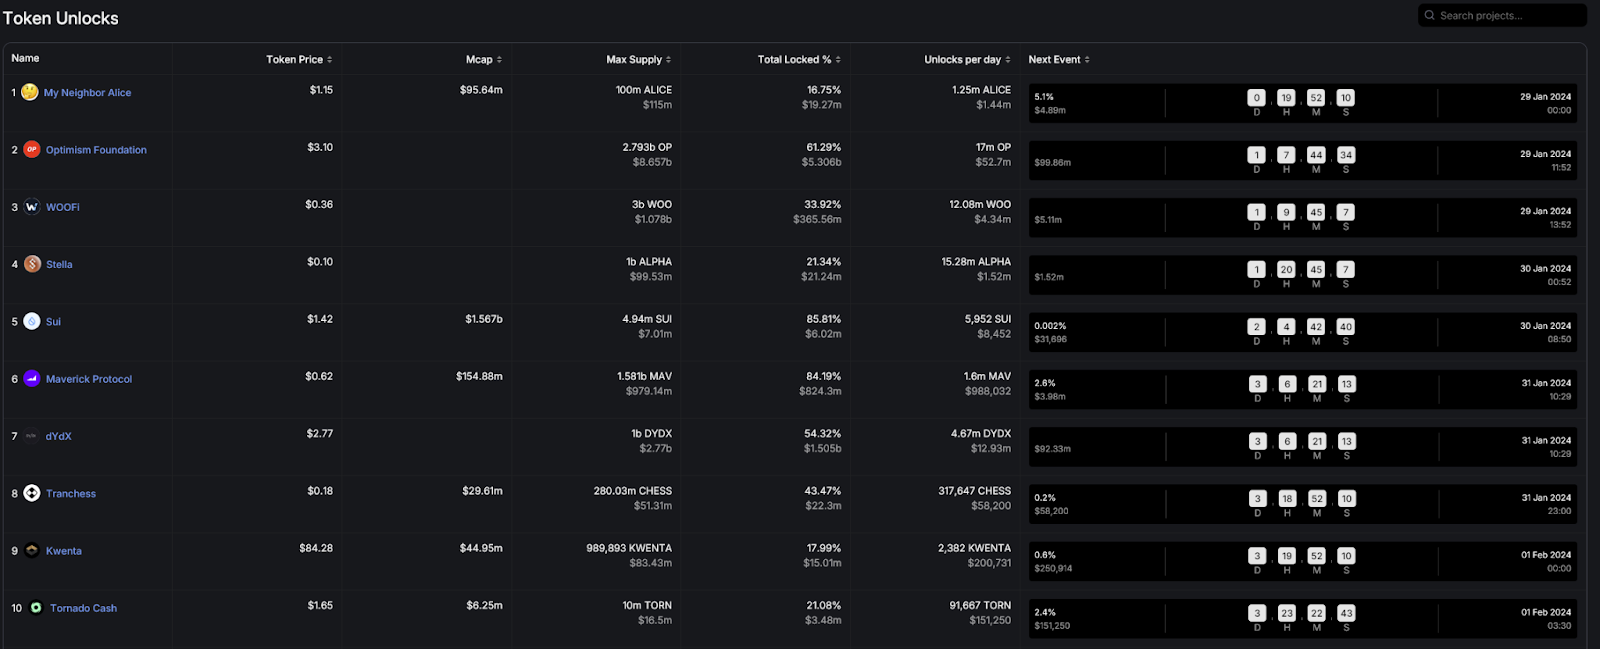Open the dYdX project link

pyautogui.click(x=59, y=436)
